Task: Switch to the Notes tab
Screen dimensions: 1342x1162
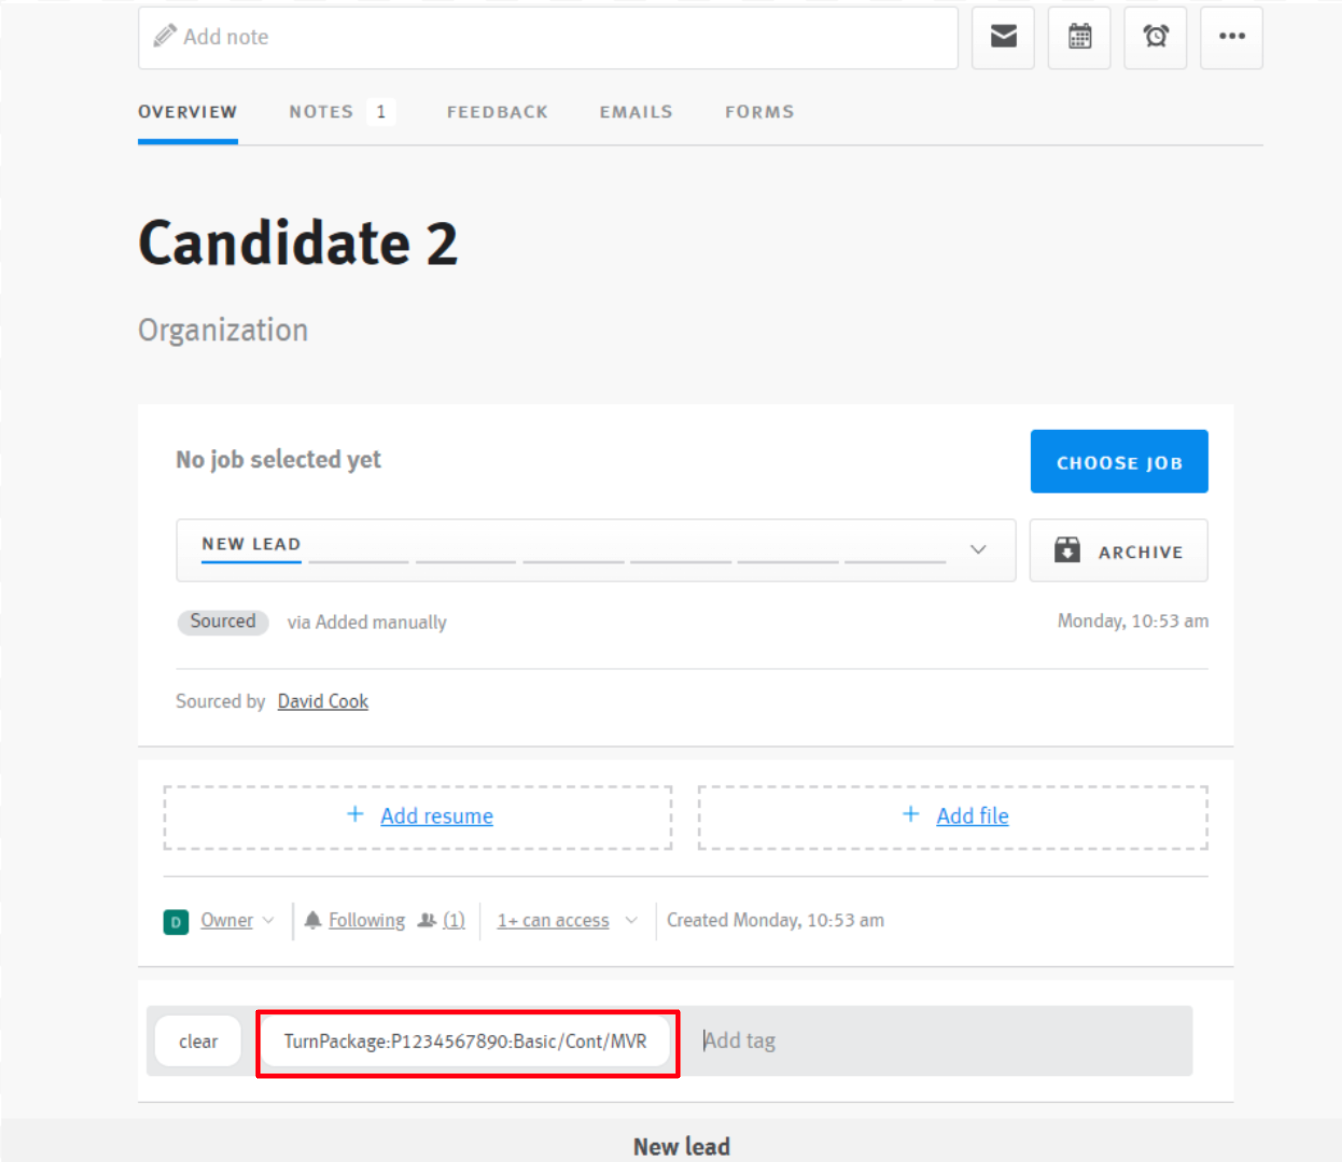Action: pyautogui.click(x=321, y=112)
